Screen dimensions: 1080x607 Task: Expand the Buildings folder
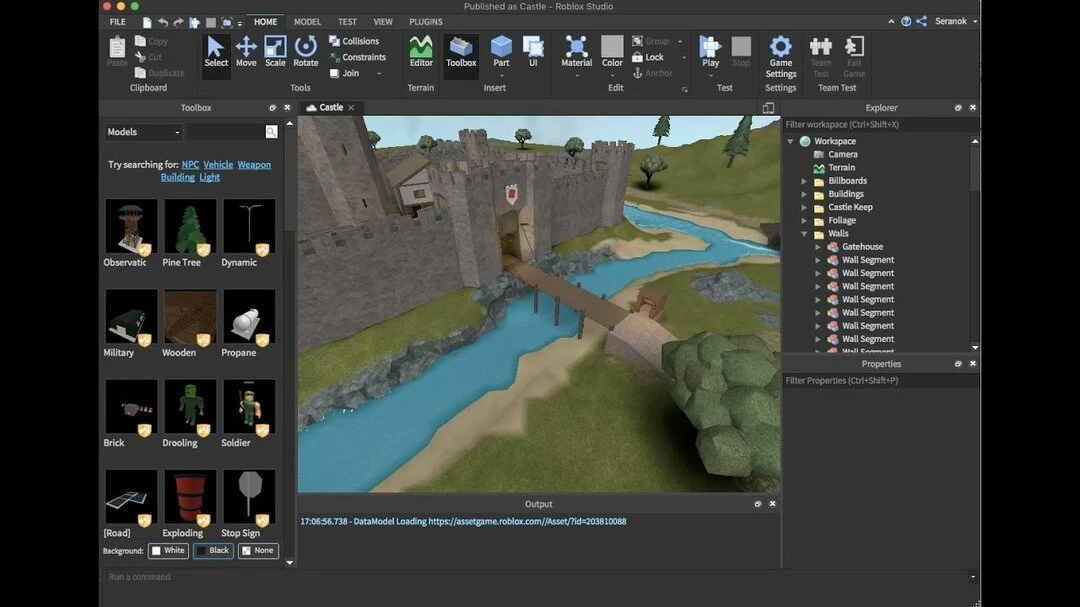[x=804, y=194]
